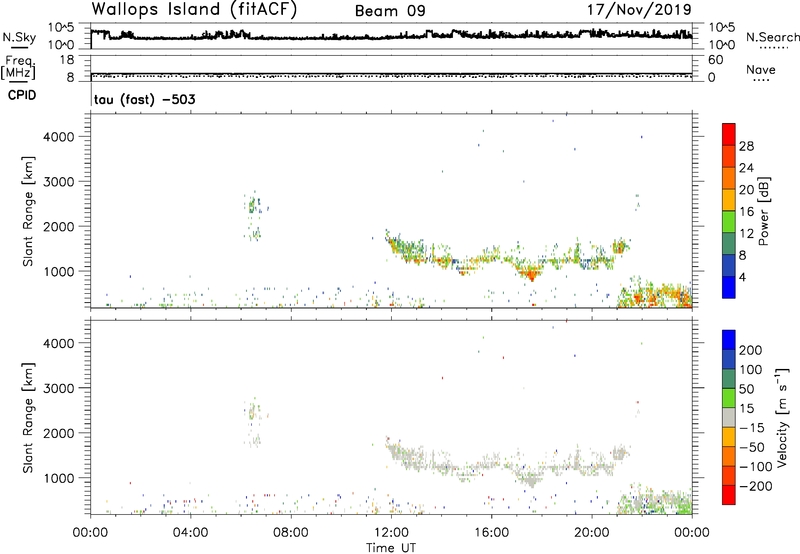
Task: Click the 'Wallops Island (fitACF)' title
Action: tap(194, 9)
